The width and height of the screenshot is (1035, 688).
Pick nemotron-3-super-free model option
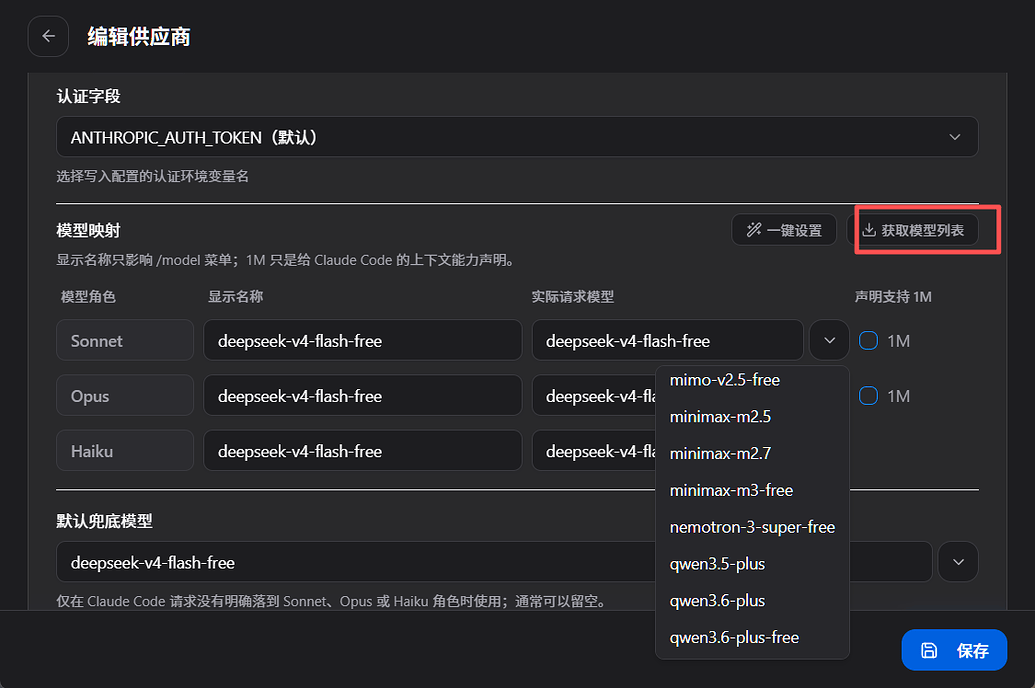click(x=752, y=528)
